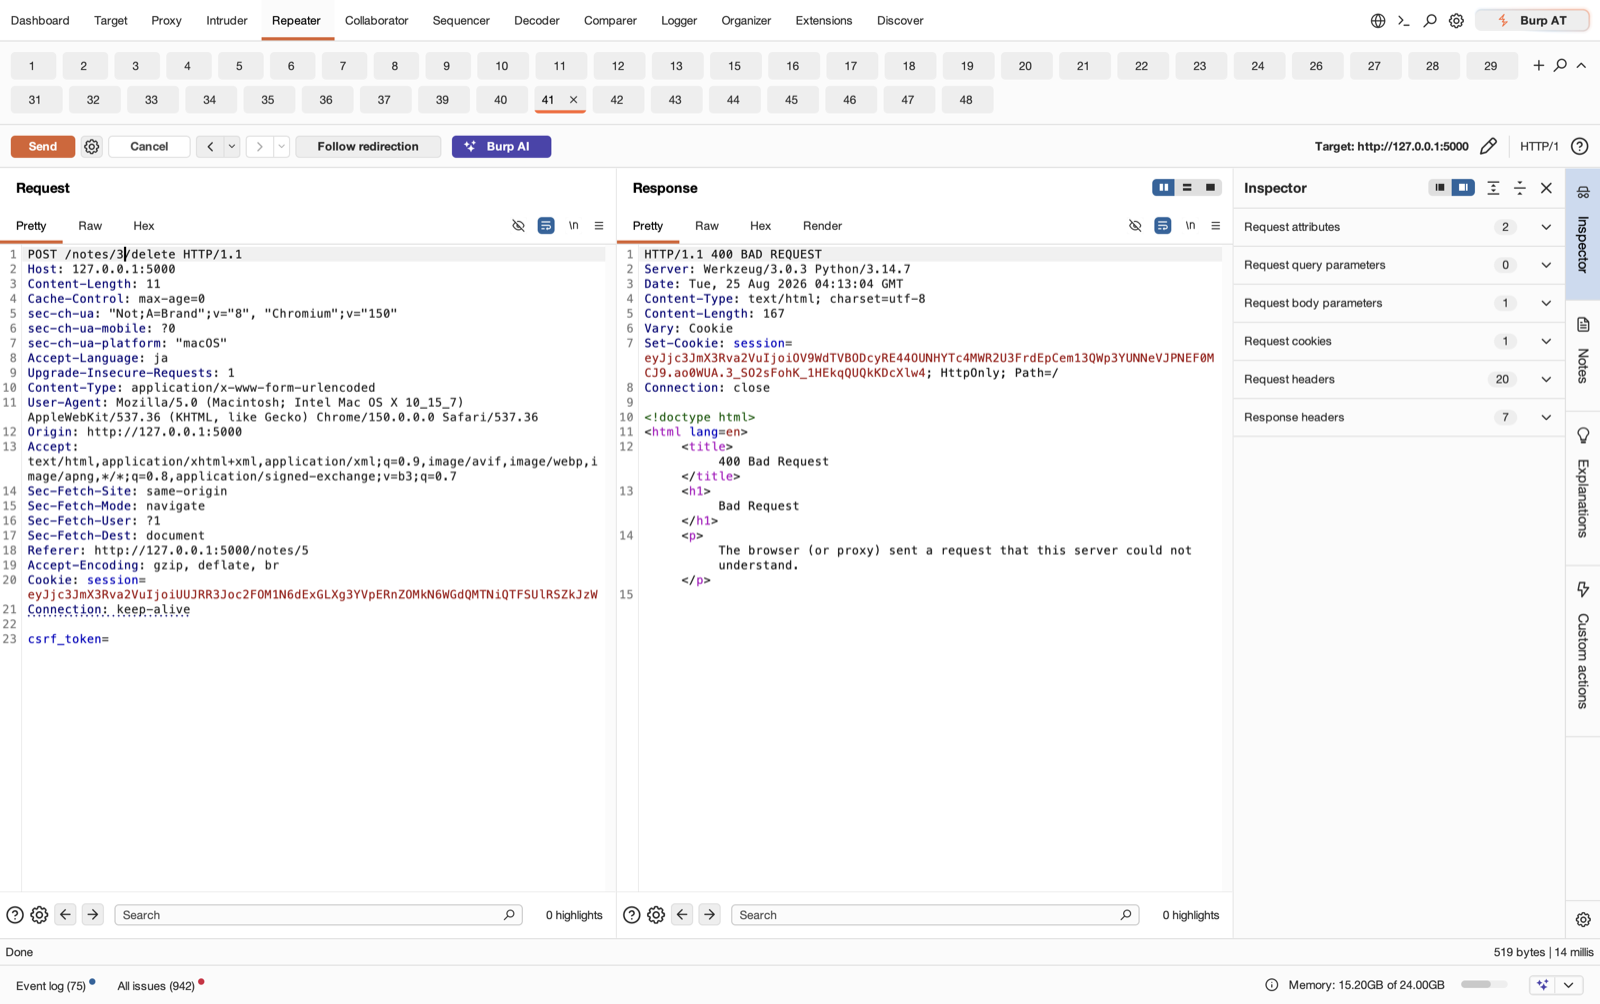
Task: Toggle line wrap in Request editor
Action: pos(546,226)
